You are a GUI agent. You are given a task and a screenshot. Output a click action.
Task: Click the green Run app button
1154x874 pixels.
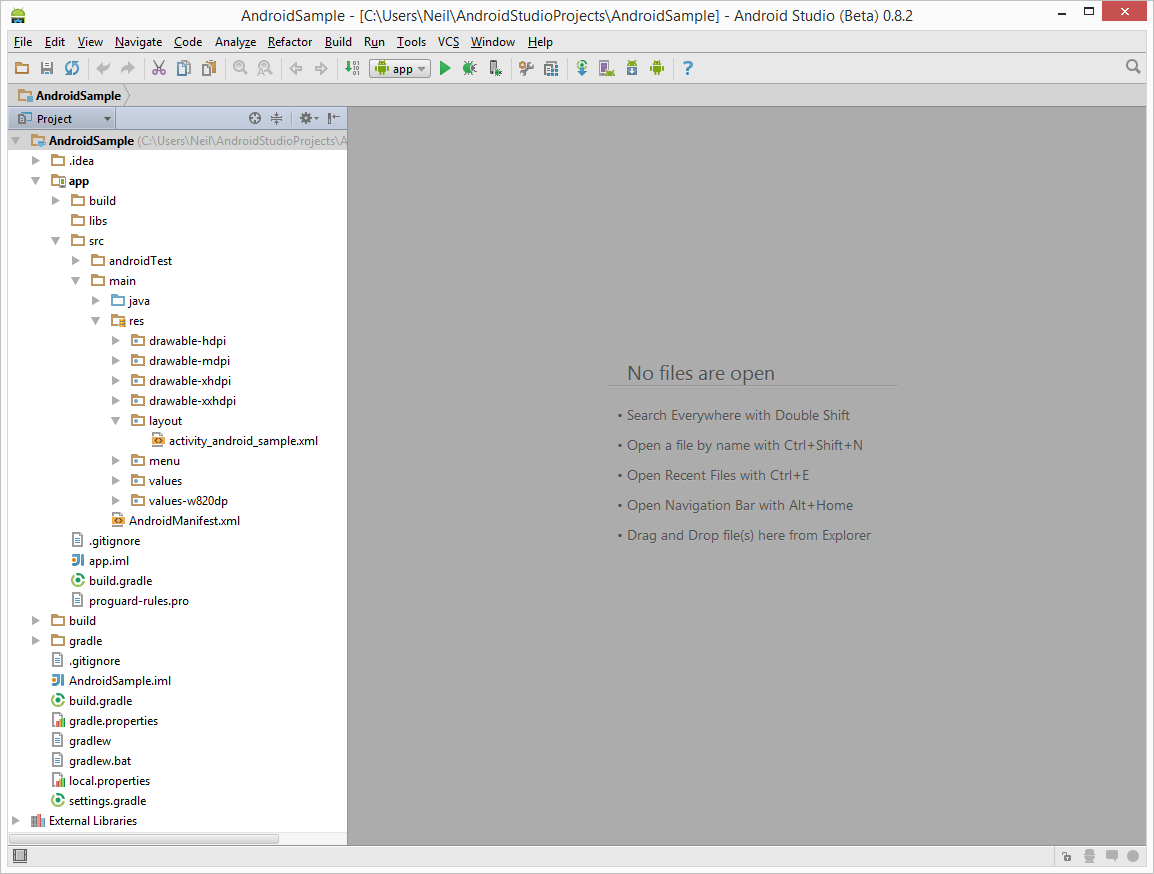click(445, 68)
